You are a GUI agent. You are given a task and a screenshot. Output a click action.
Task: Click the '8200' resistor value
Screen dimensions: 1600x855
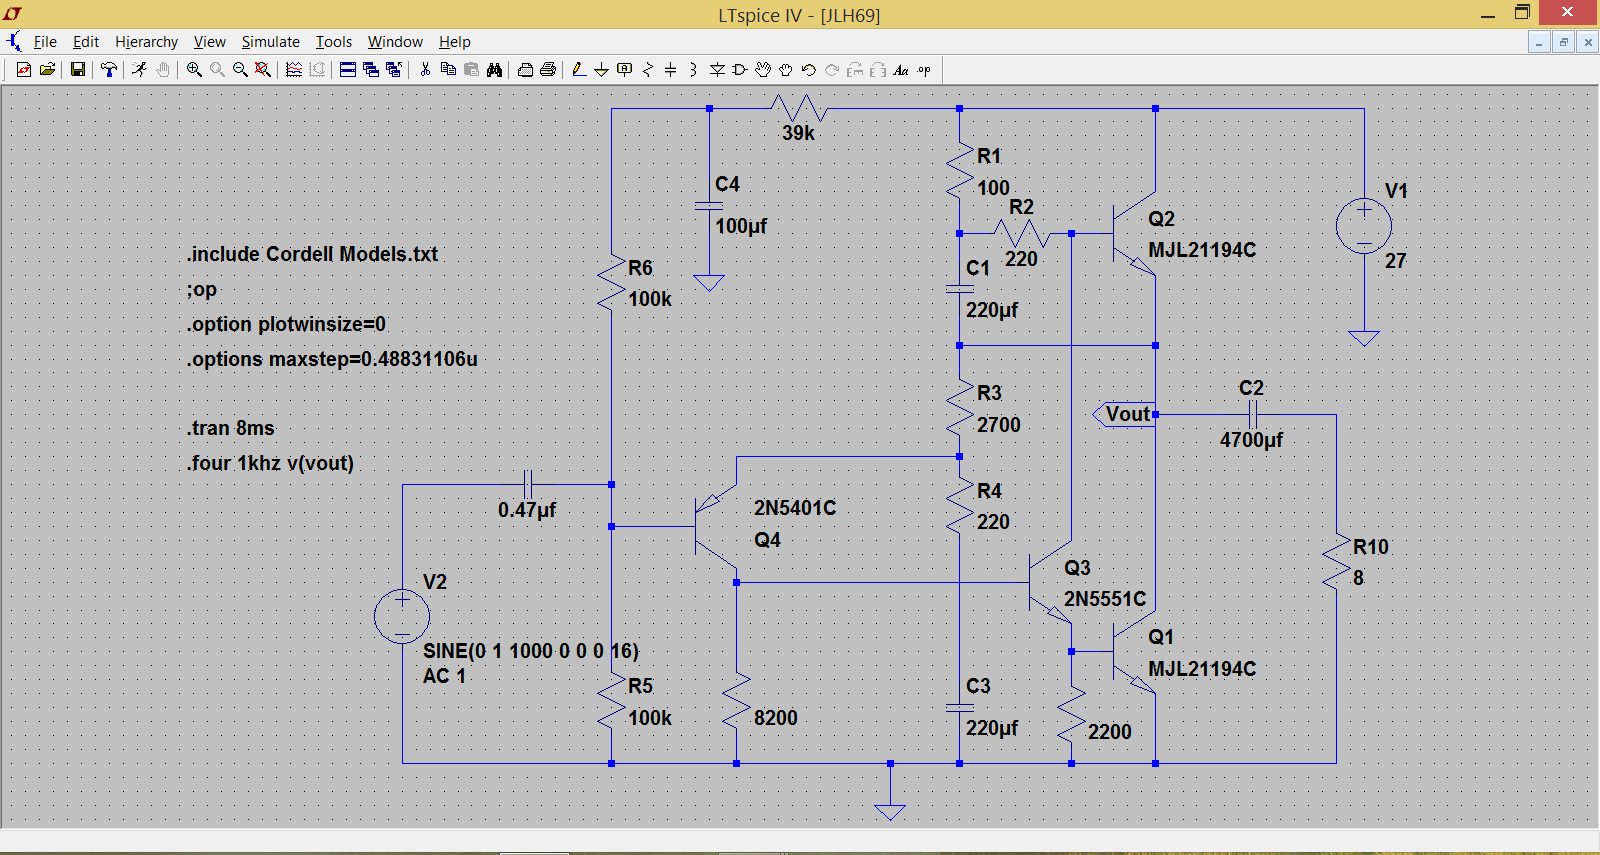pos(776,718)
